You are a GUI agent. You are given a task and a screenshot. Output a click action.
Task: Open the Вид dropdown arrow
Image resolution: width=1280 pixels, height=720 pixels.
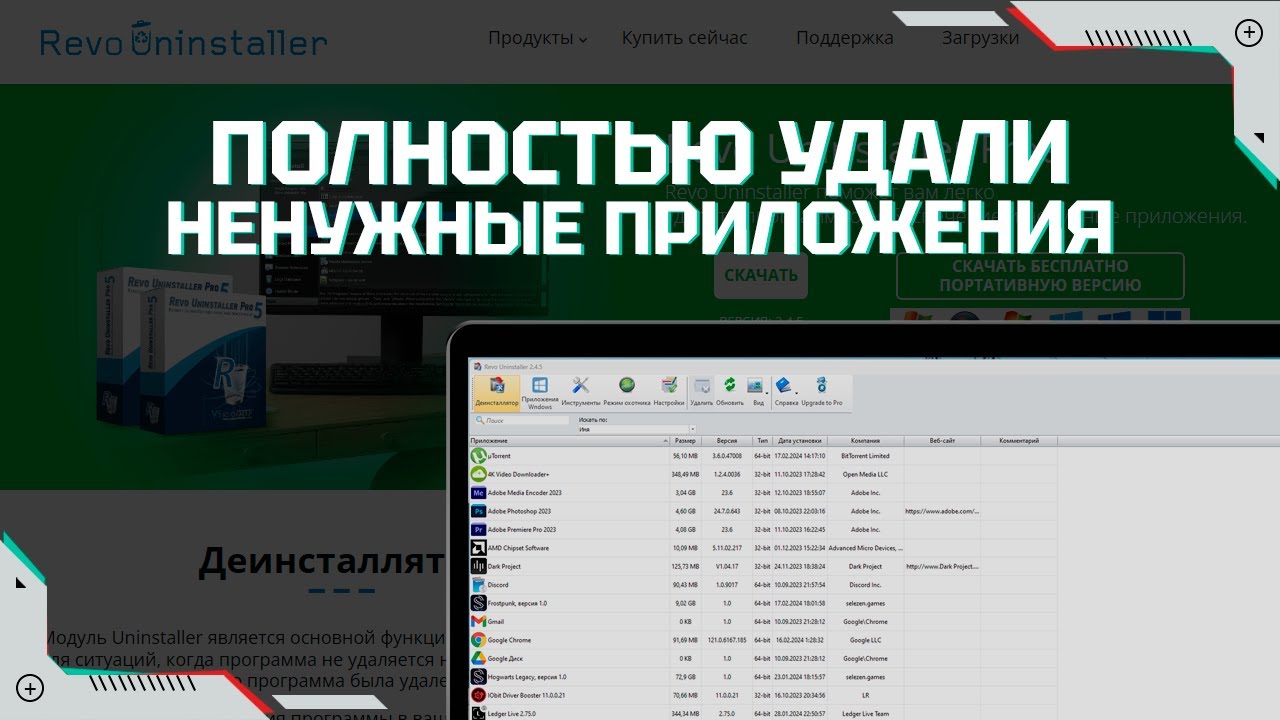pyautogui.click(x=767, y=393)
